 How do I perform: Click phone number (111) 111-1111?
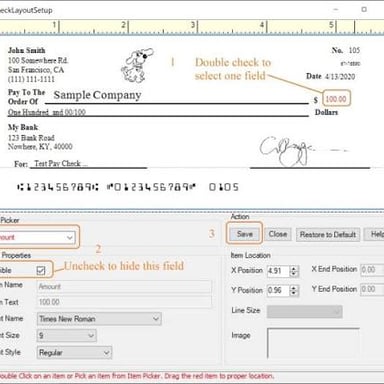[x=31, y=79]
